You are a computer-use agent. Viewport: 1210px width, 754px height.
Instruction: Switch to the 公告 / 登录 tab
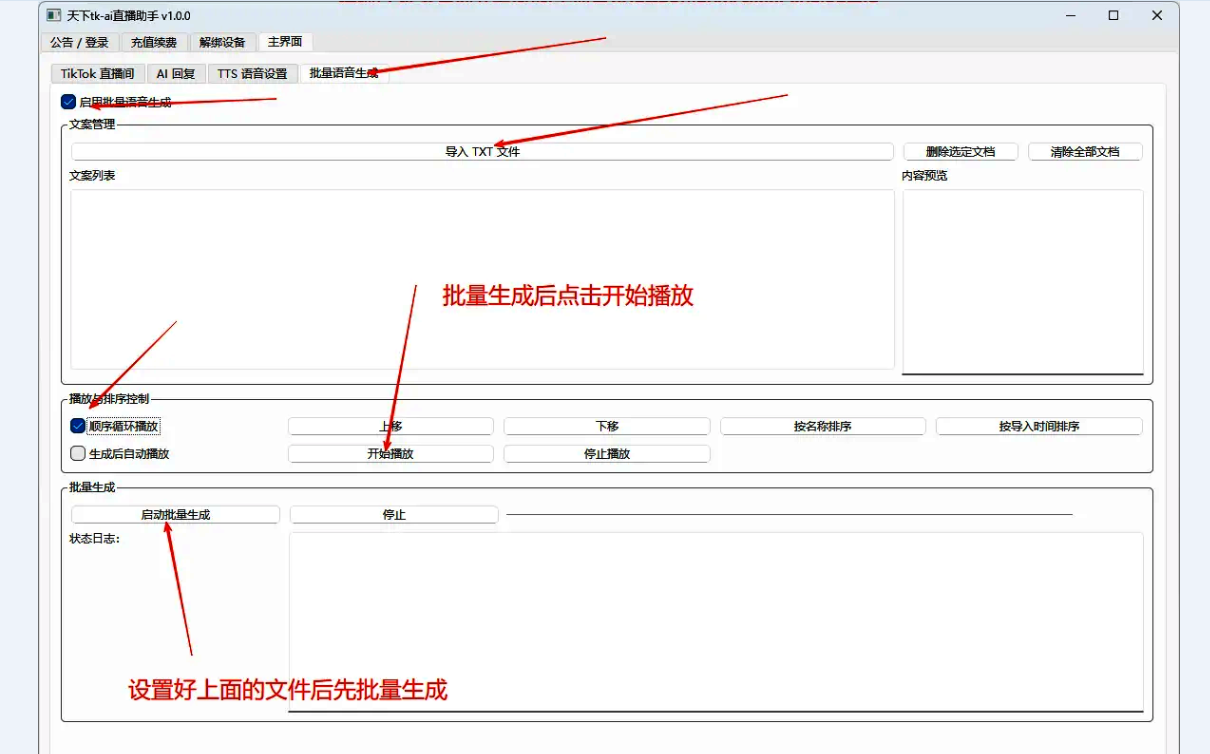pyautogui.click(x=79, y=42)
